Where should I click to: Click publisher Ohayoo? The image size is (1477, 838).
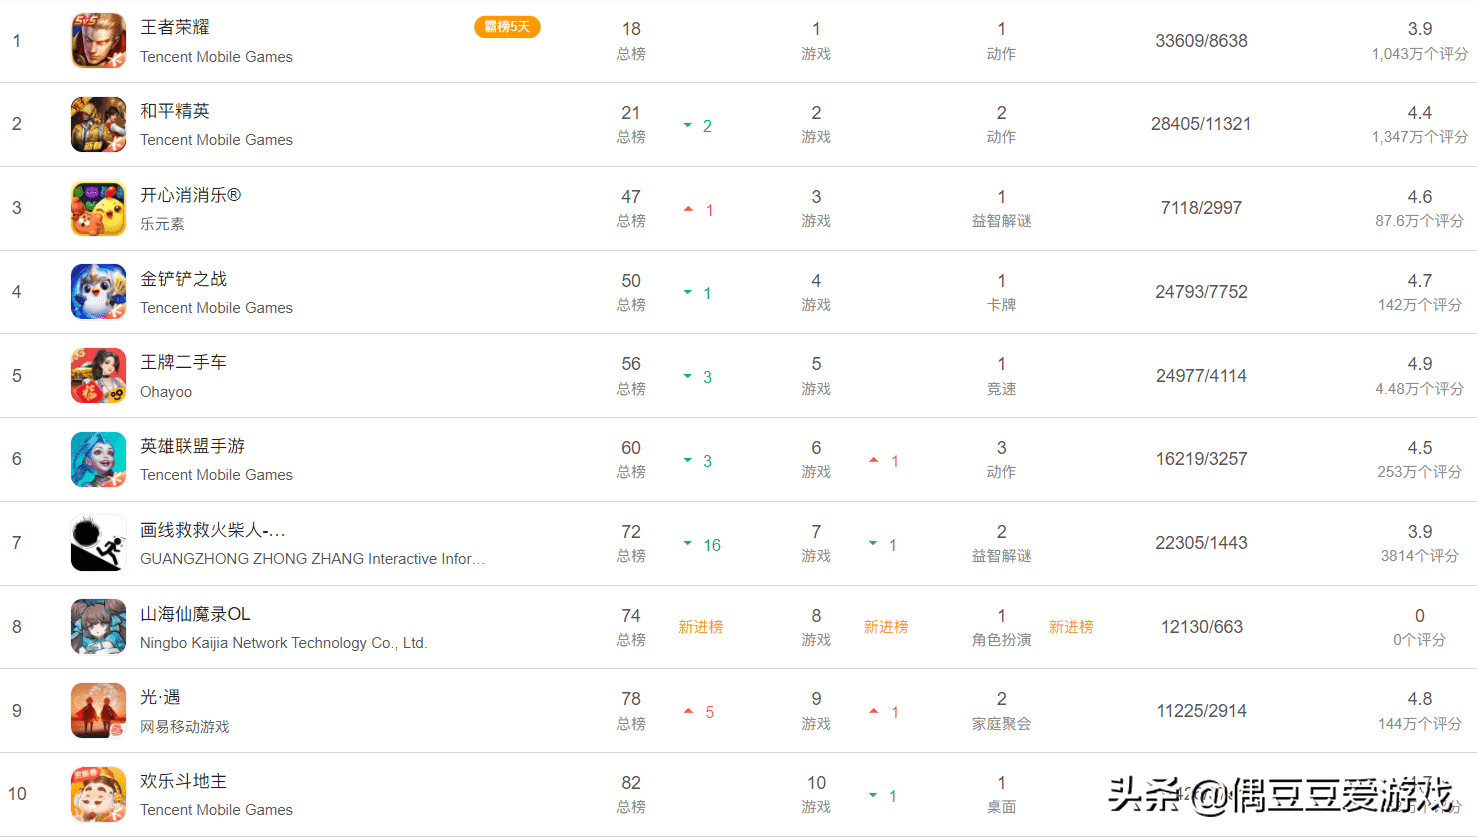coord(166,392)
